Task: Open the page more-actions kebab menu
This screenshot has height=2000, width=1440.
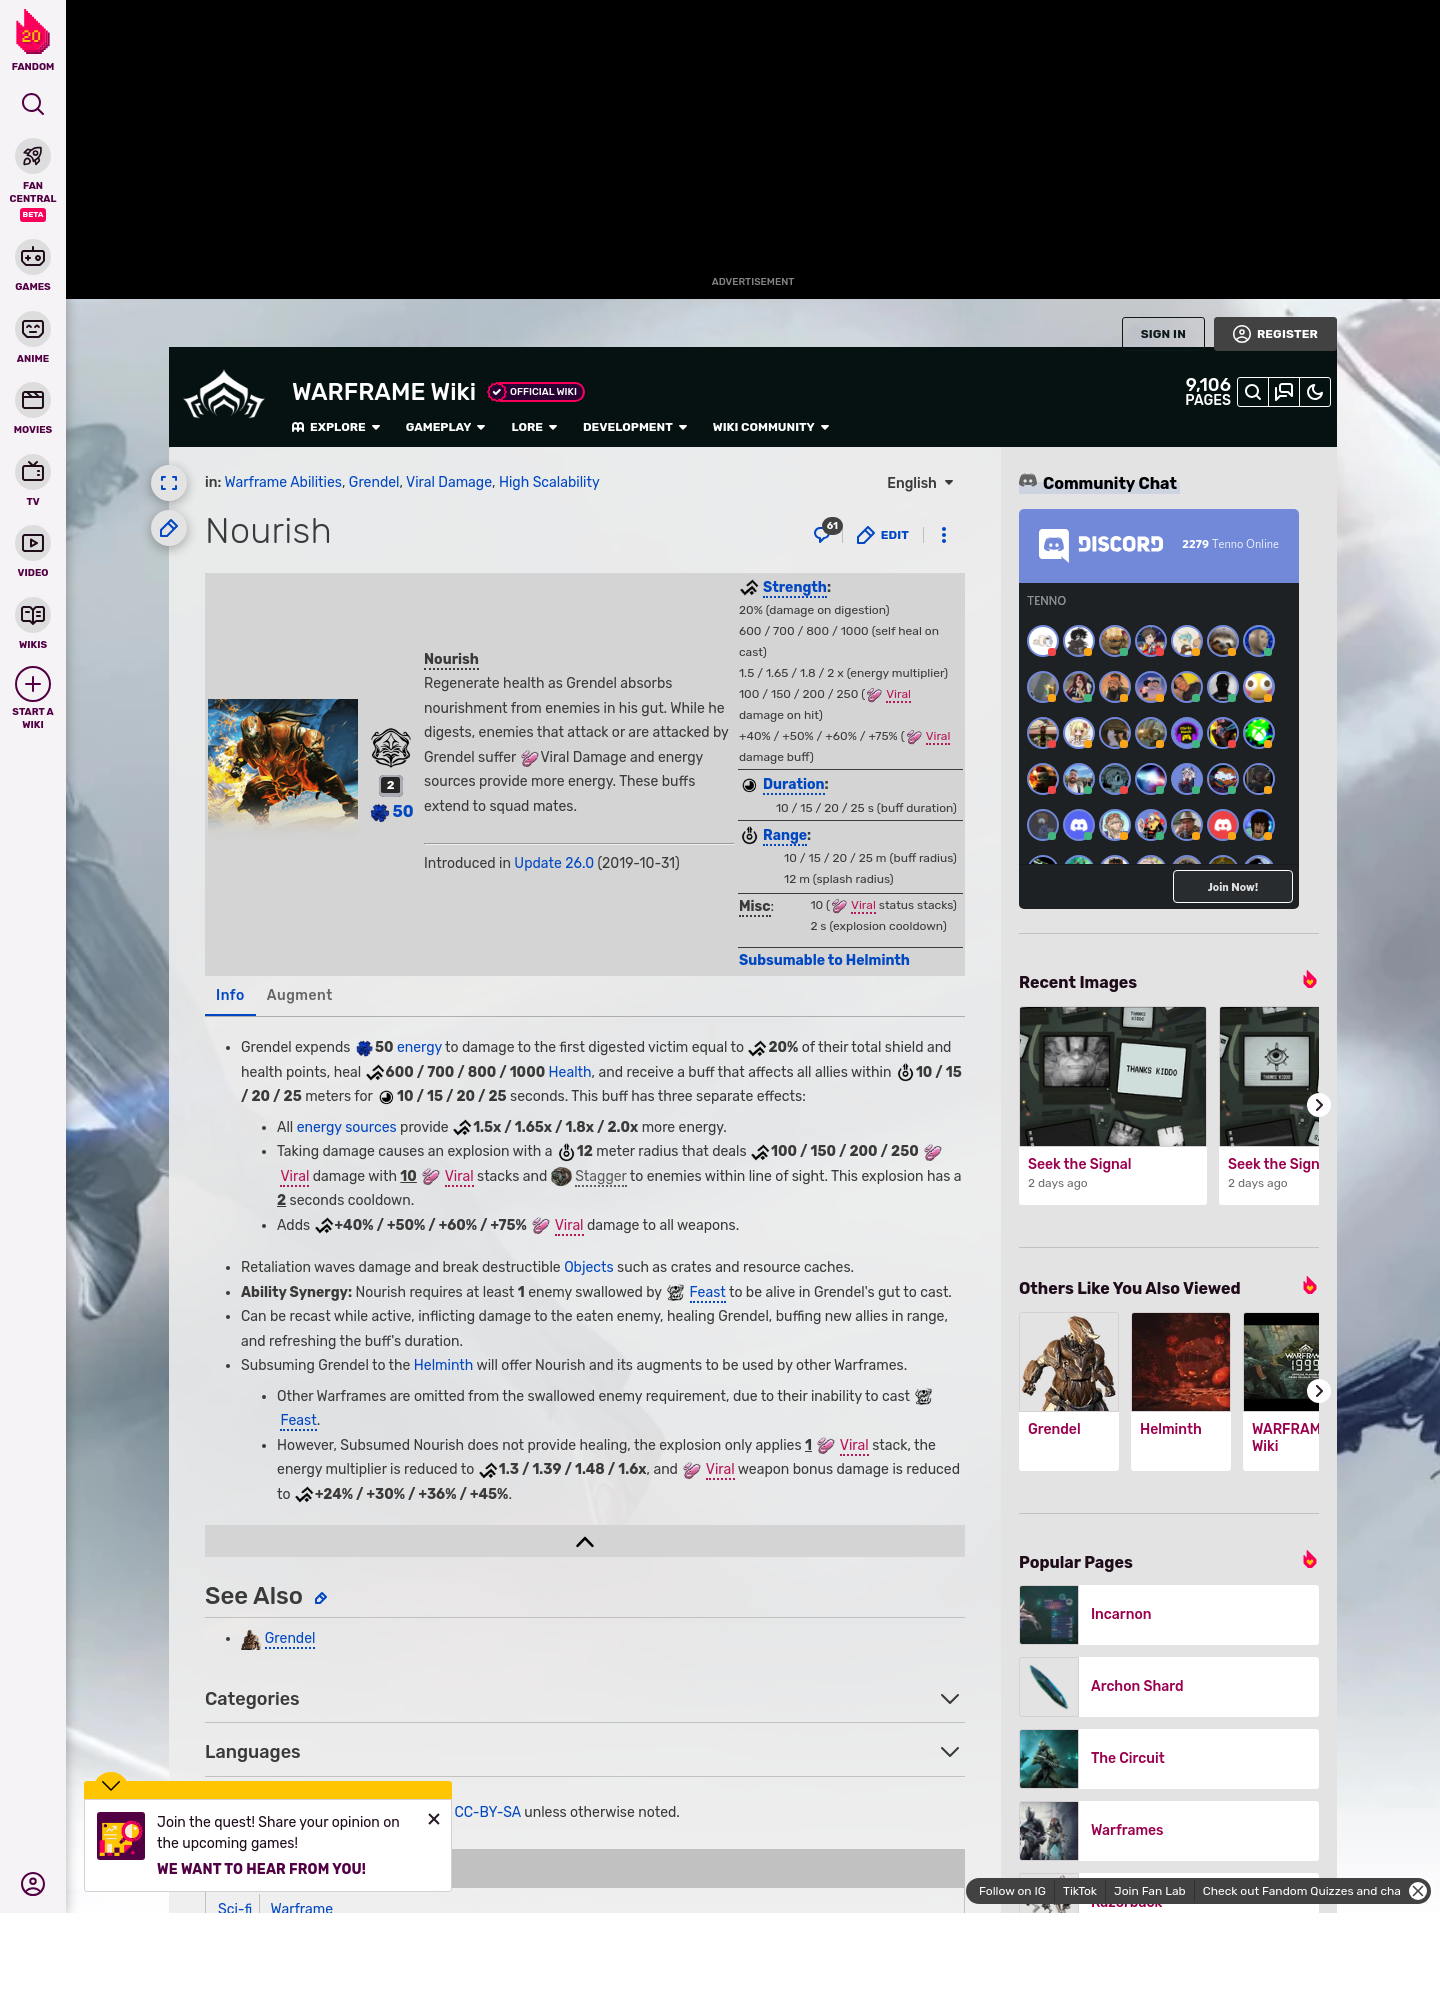Action: [944, 535]
